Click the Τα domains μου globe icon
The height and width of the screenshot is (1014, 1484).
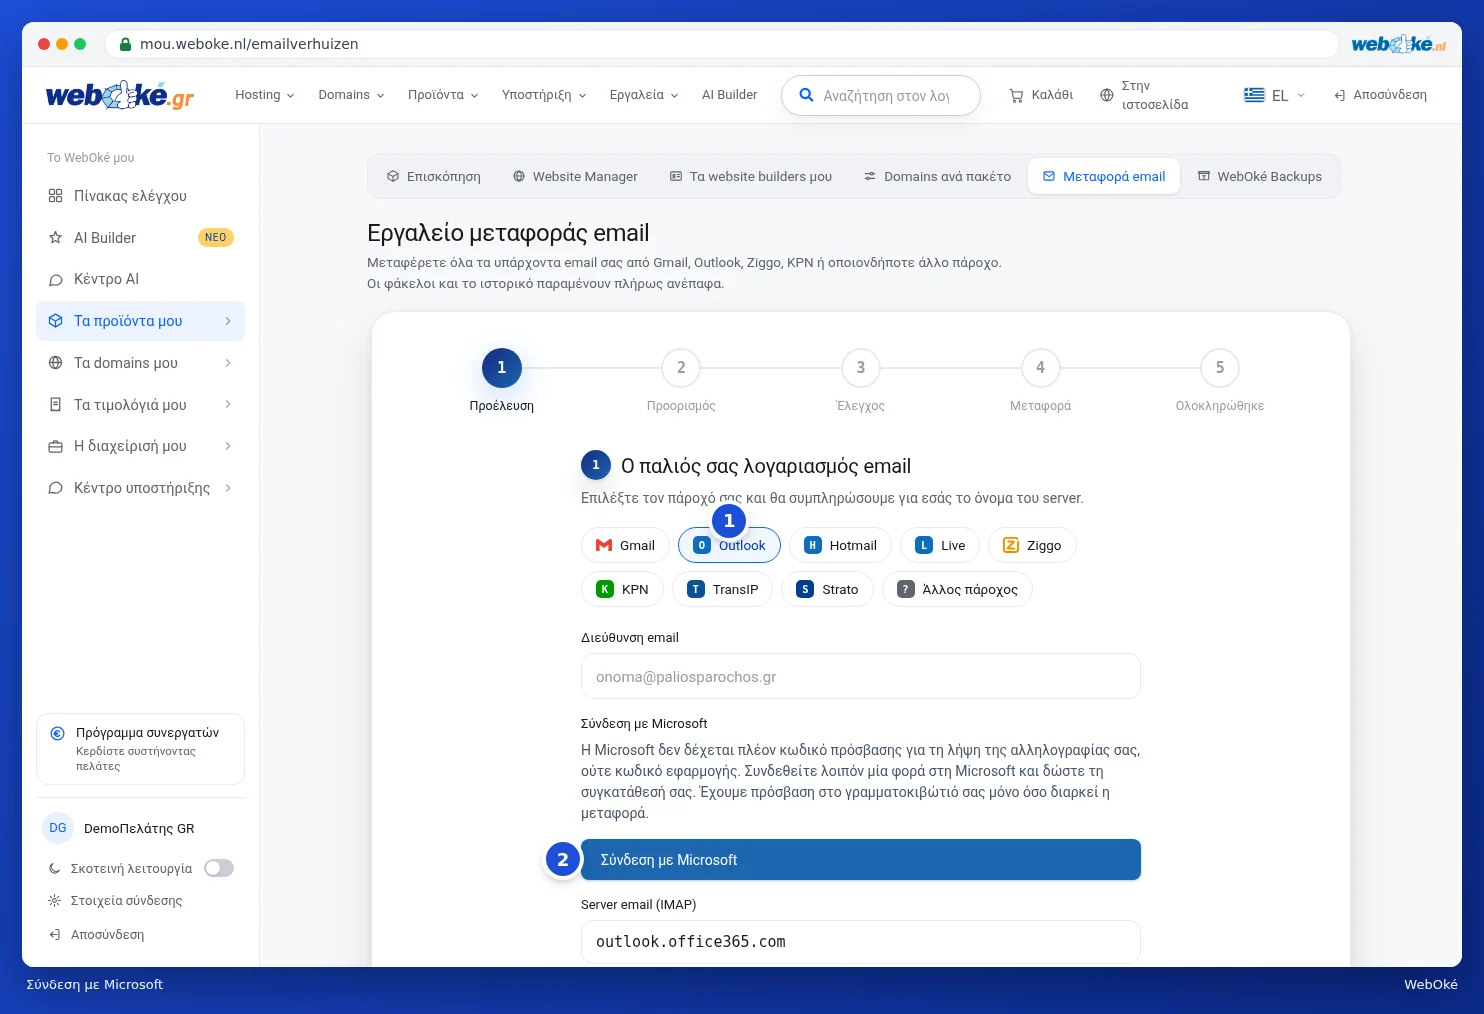click(x=56, y=363)
